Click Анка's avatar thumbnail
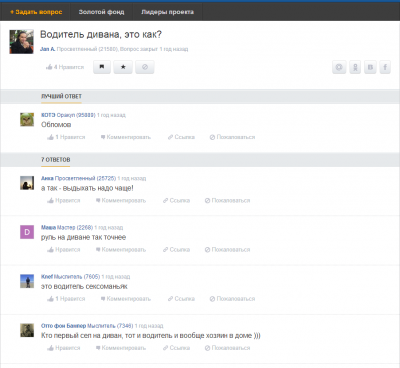 click(27, 183)
